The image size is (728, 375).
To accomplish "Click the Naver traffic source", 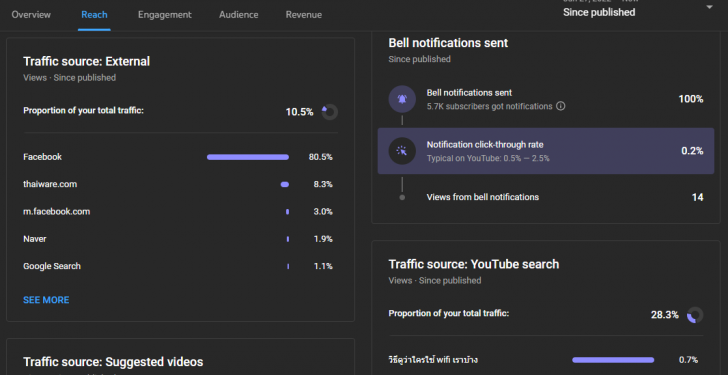I will 35,239.
